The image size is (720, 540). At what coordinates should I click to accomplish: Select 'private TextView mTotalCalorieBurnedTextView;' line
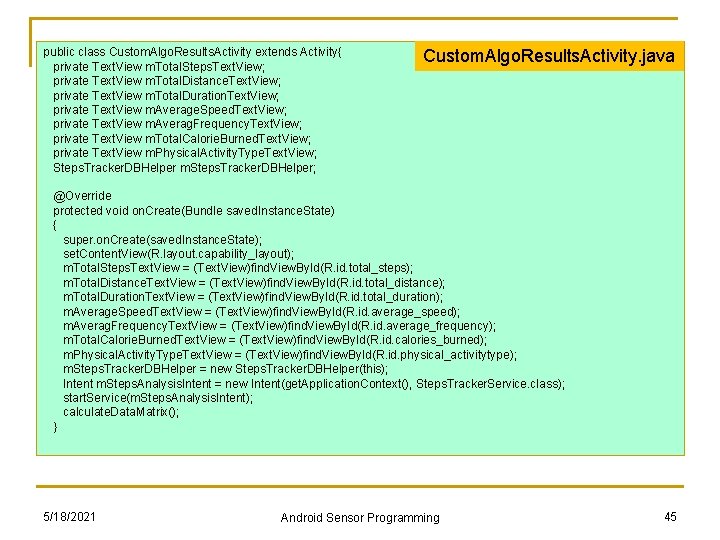[182, 139]
